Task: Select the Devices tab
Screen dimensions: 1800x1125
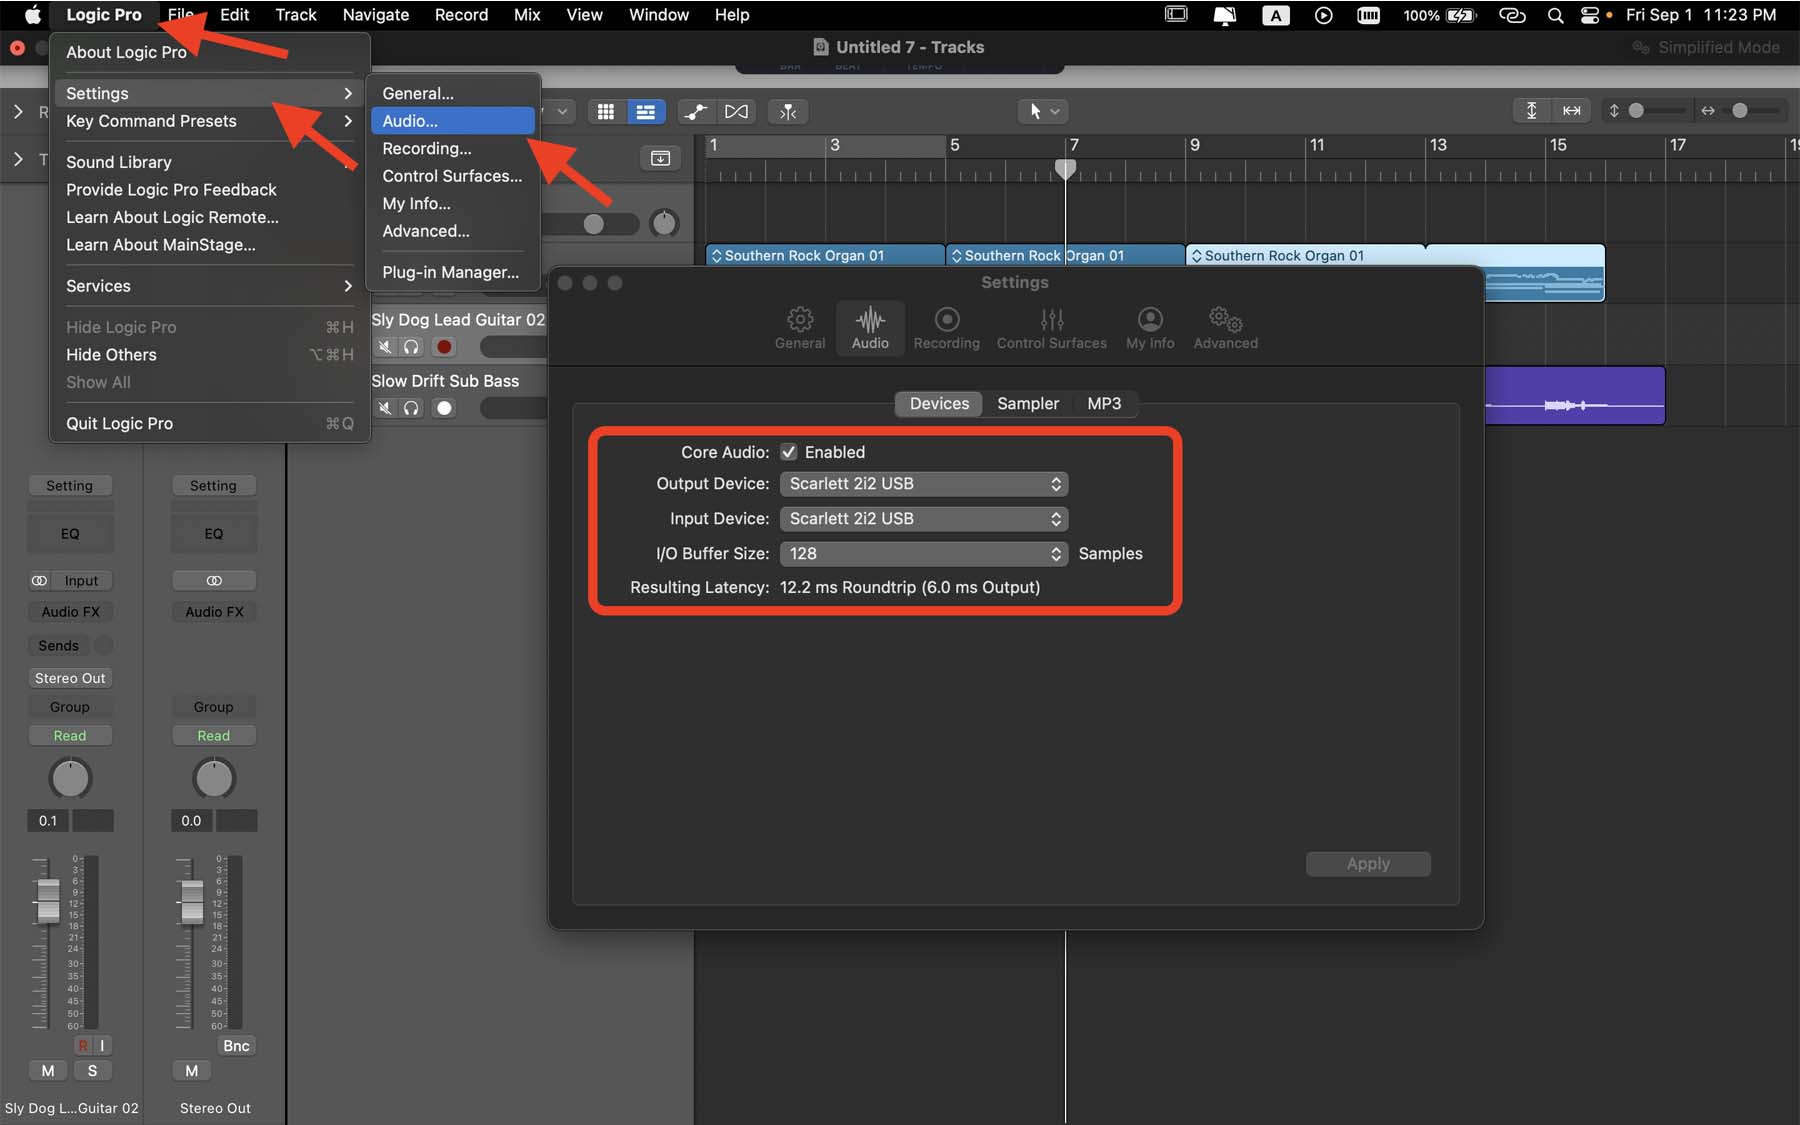Action: click(939, 404)
